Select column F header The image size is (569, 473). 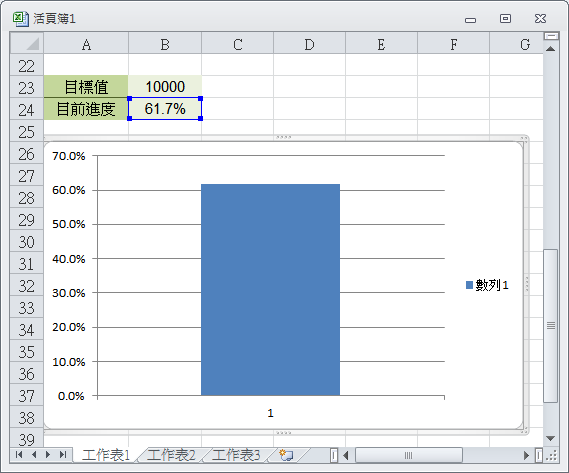pyautogui.click(x=453, y=44)
